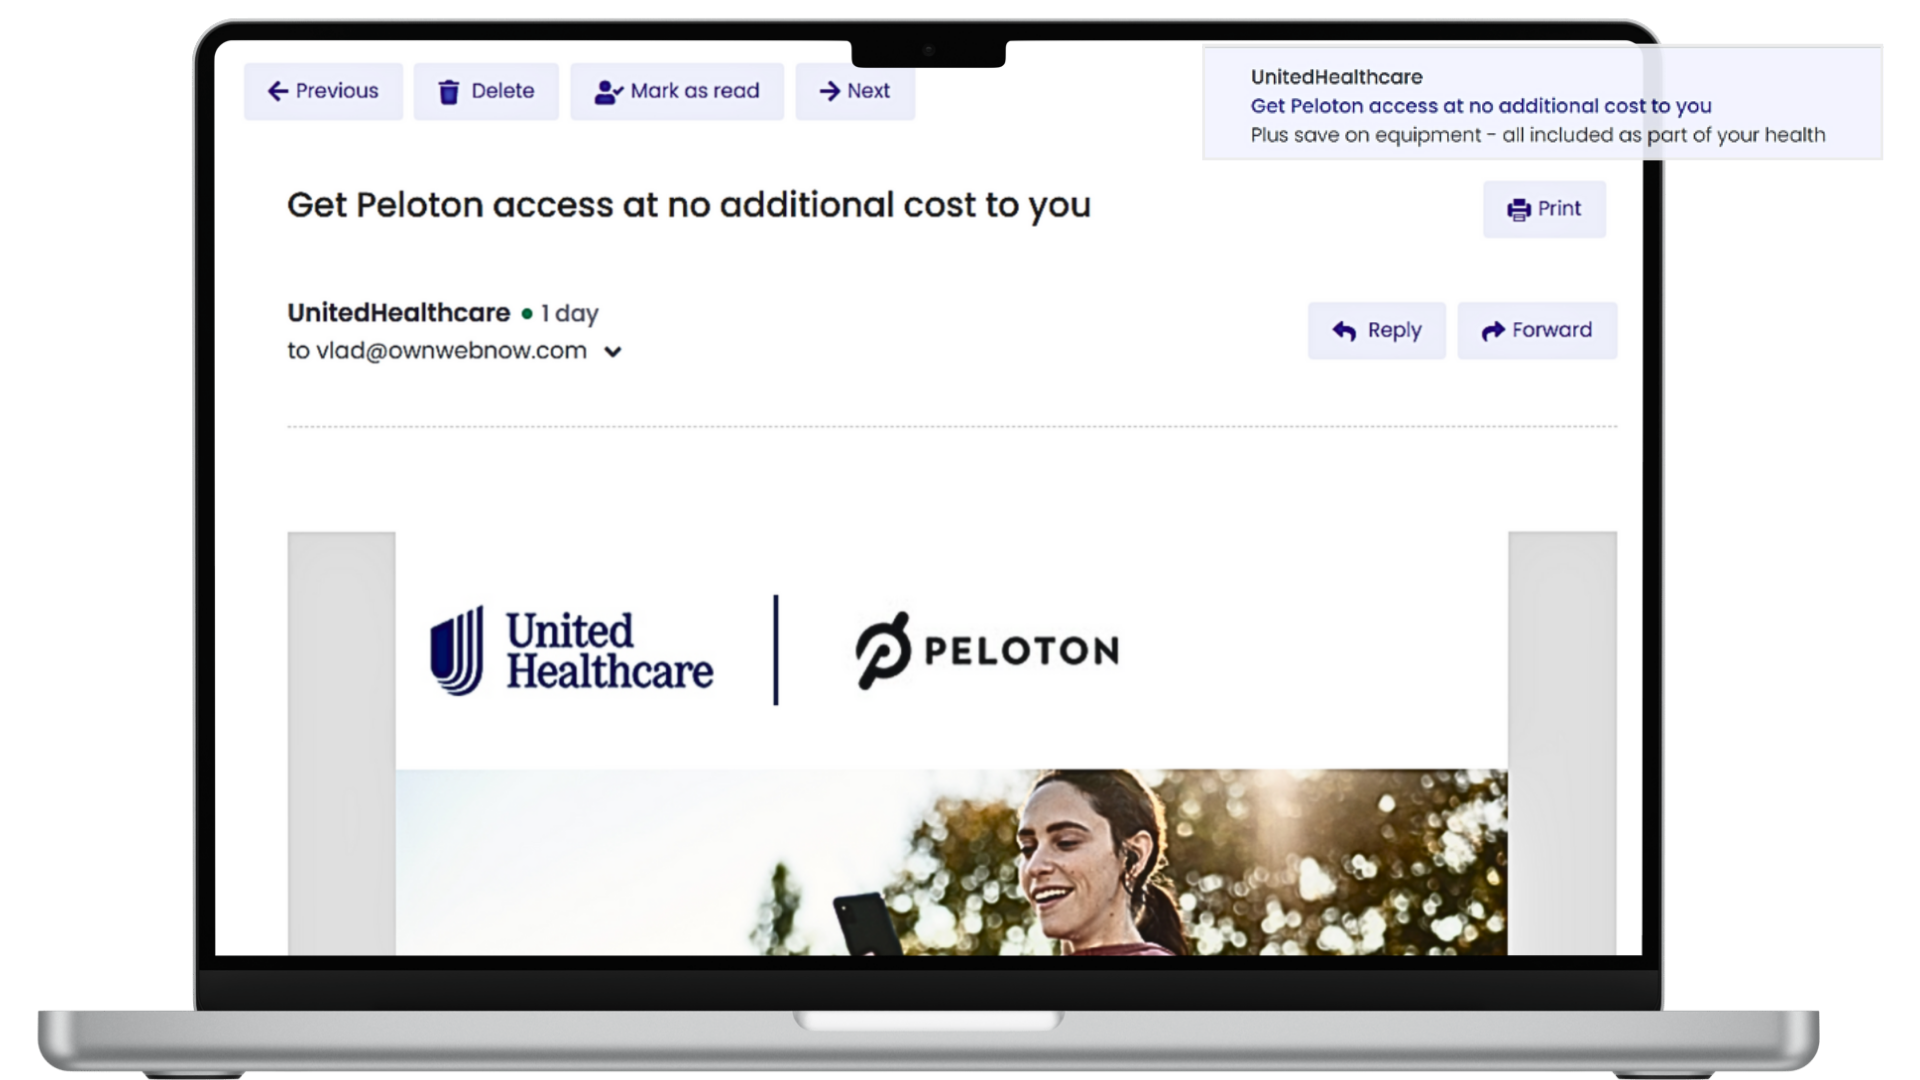
Task: Click the Mark as read person icon
Action: (608, 92)
